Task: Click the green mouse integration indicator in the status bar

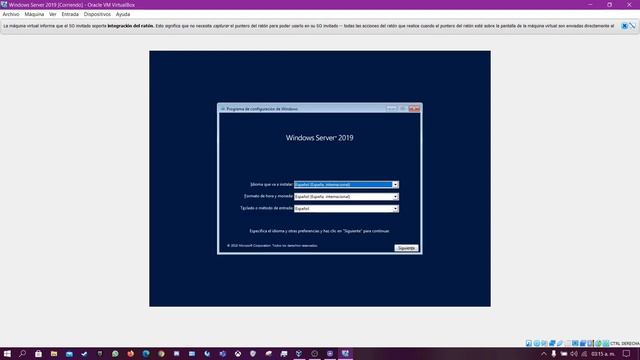Action: tap(598, 343)
